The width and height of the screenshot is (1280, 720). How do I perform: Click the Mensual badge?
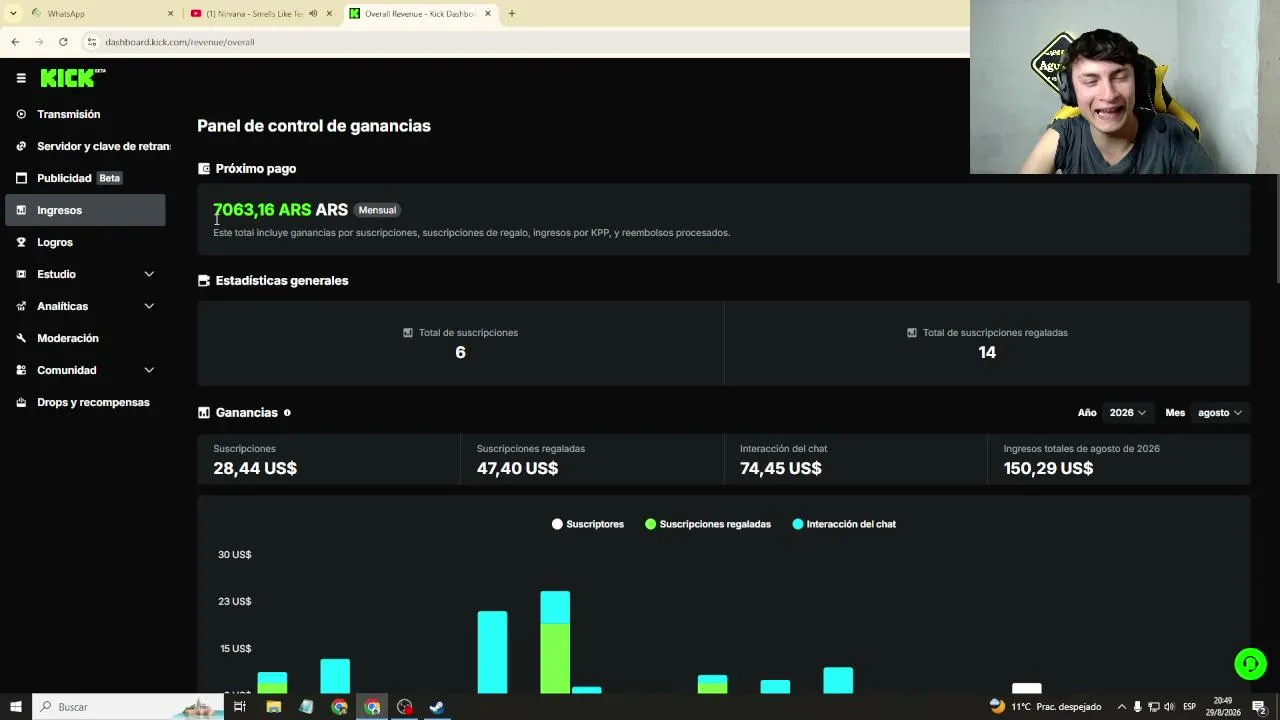(377, 210)
